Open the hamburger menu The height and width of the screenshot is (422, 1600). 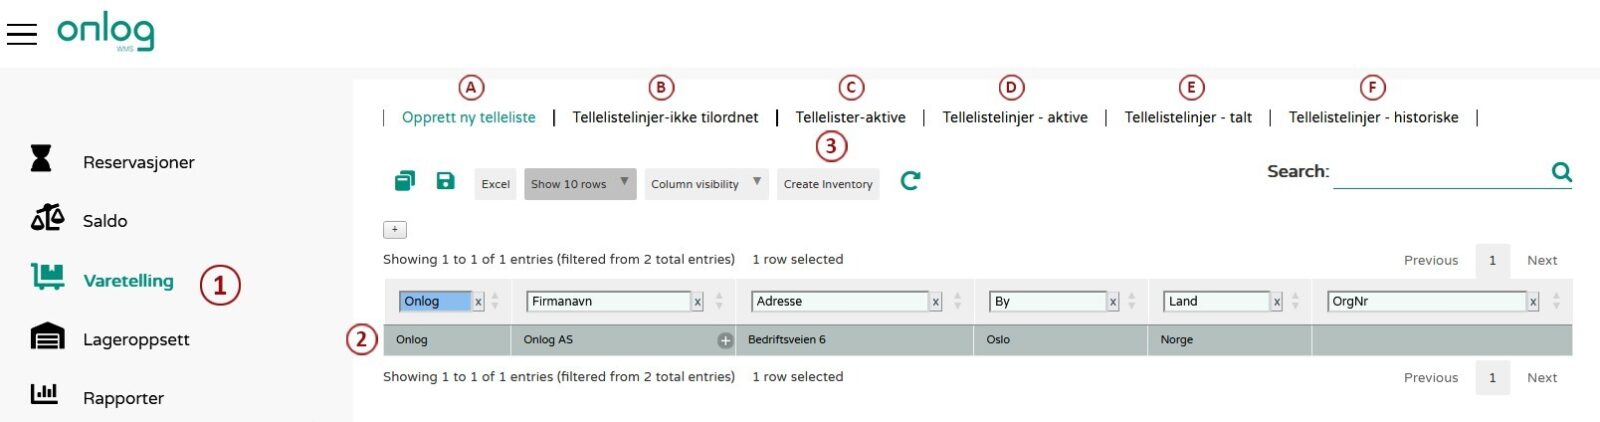pyautogui.click(x=21, y=34)
